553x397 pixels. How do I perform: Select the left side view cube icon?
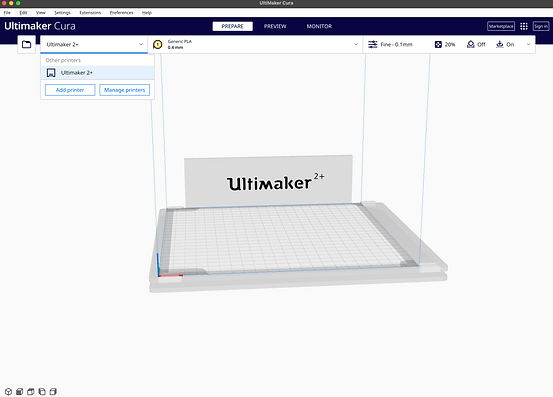[42, 392]
